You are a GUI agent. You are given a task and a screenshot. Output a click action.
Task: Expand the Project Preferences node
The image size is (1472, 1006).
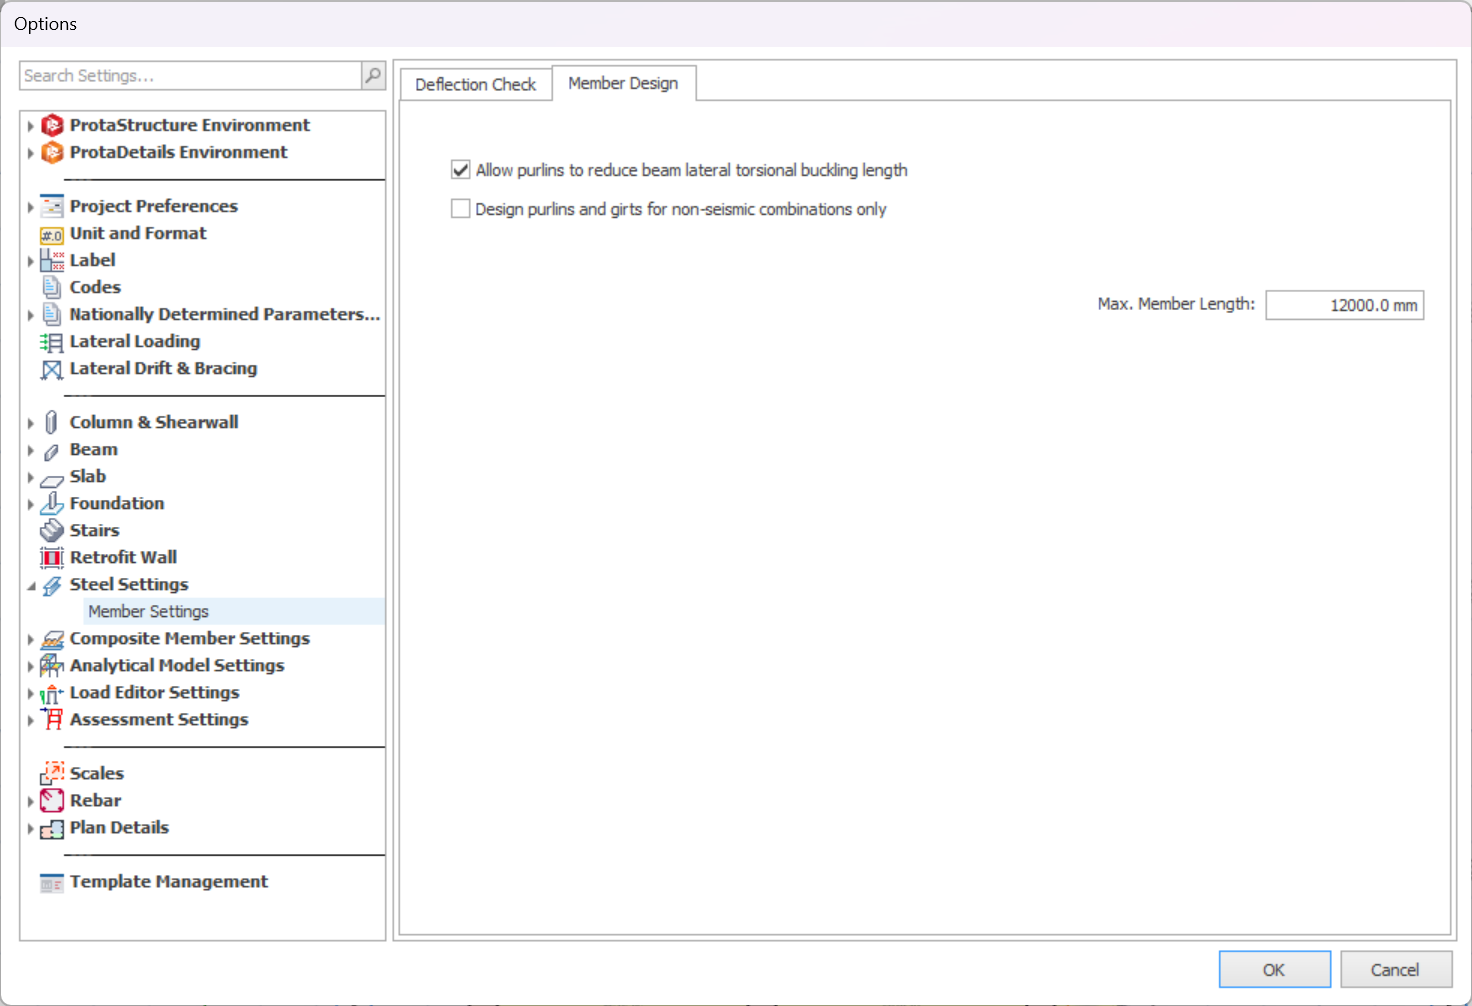tap(31, 207)
